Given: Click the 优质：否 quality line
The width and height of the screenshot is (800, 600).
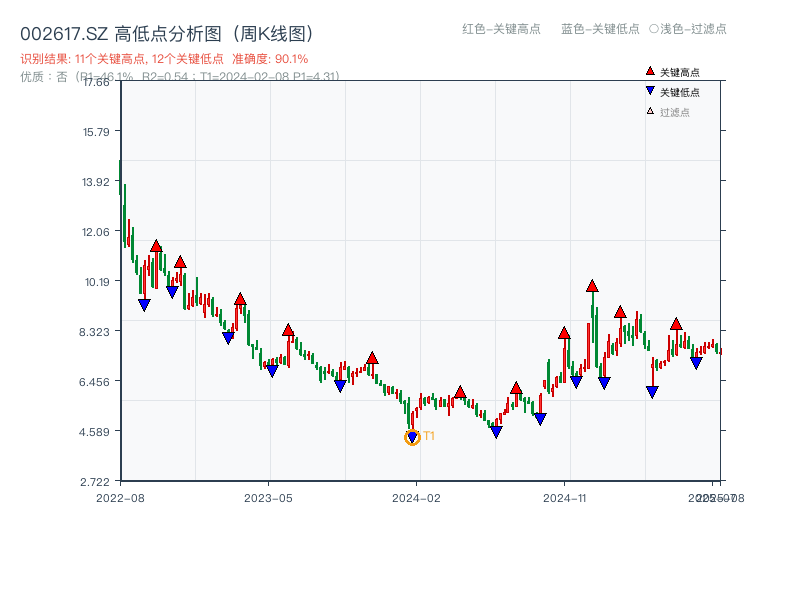Looking at the screenshot, I should pyautogui.click(x=180, y=77).
